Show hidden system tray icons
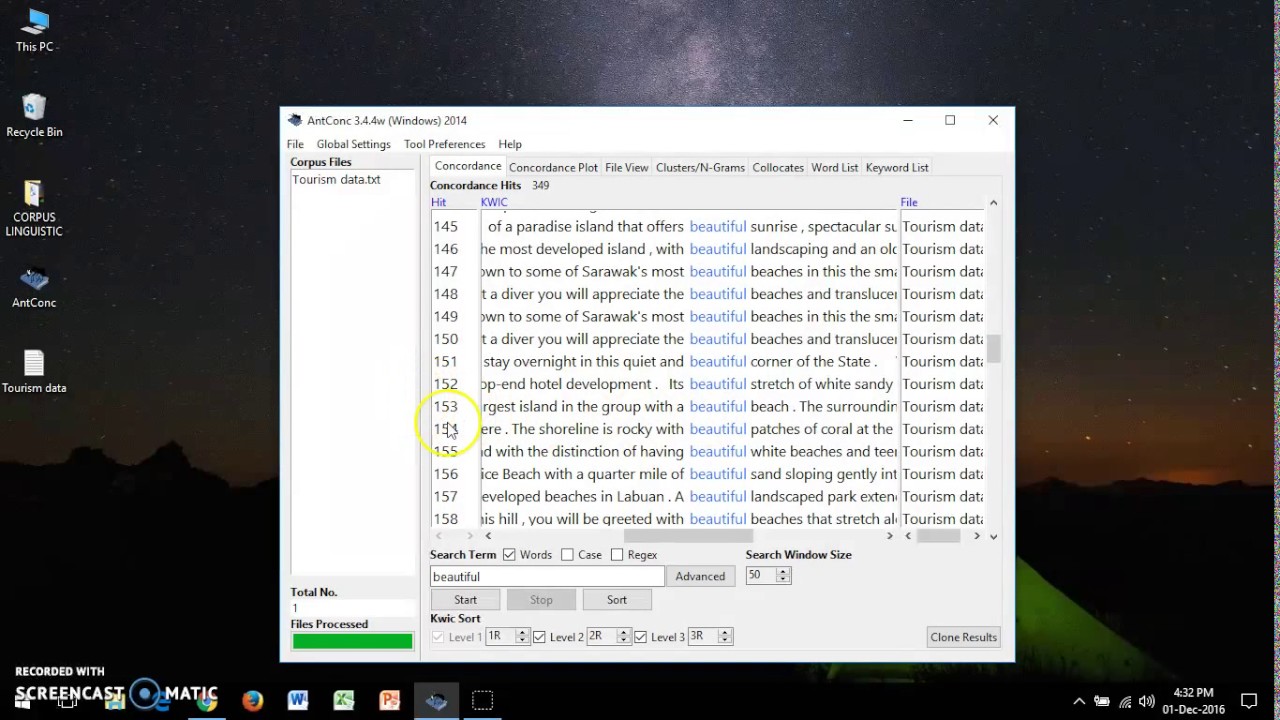 1079,701
